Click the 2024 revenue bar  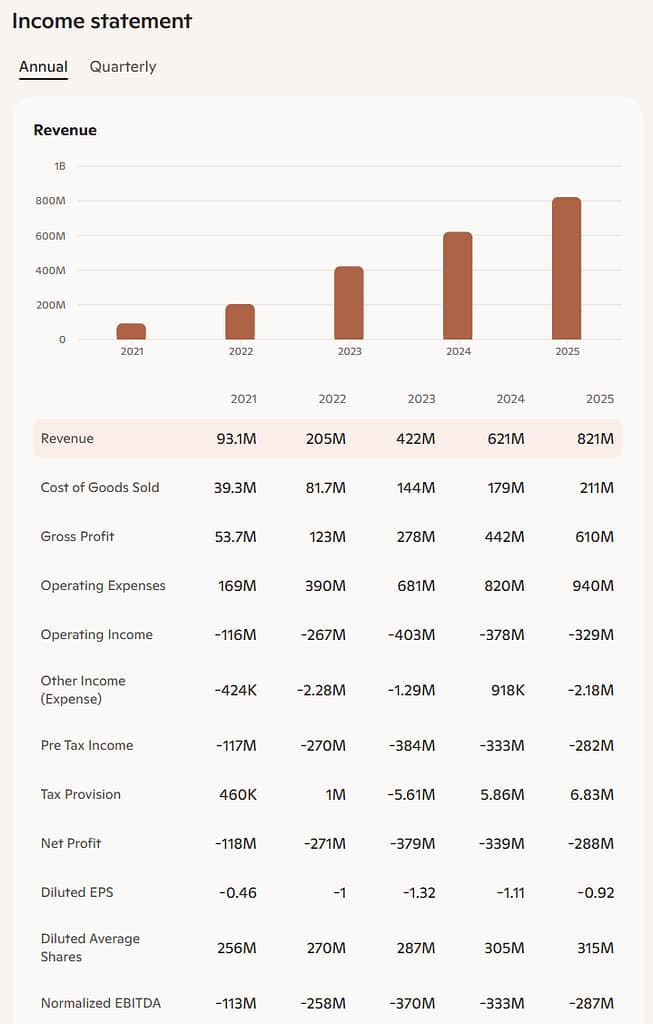(458, 286)
